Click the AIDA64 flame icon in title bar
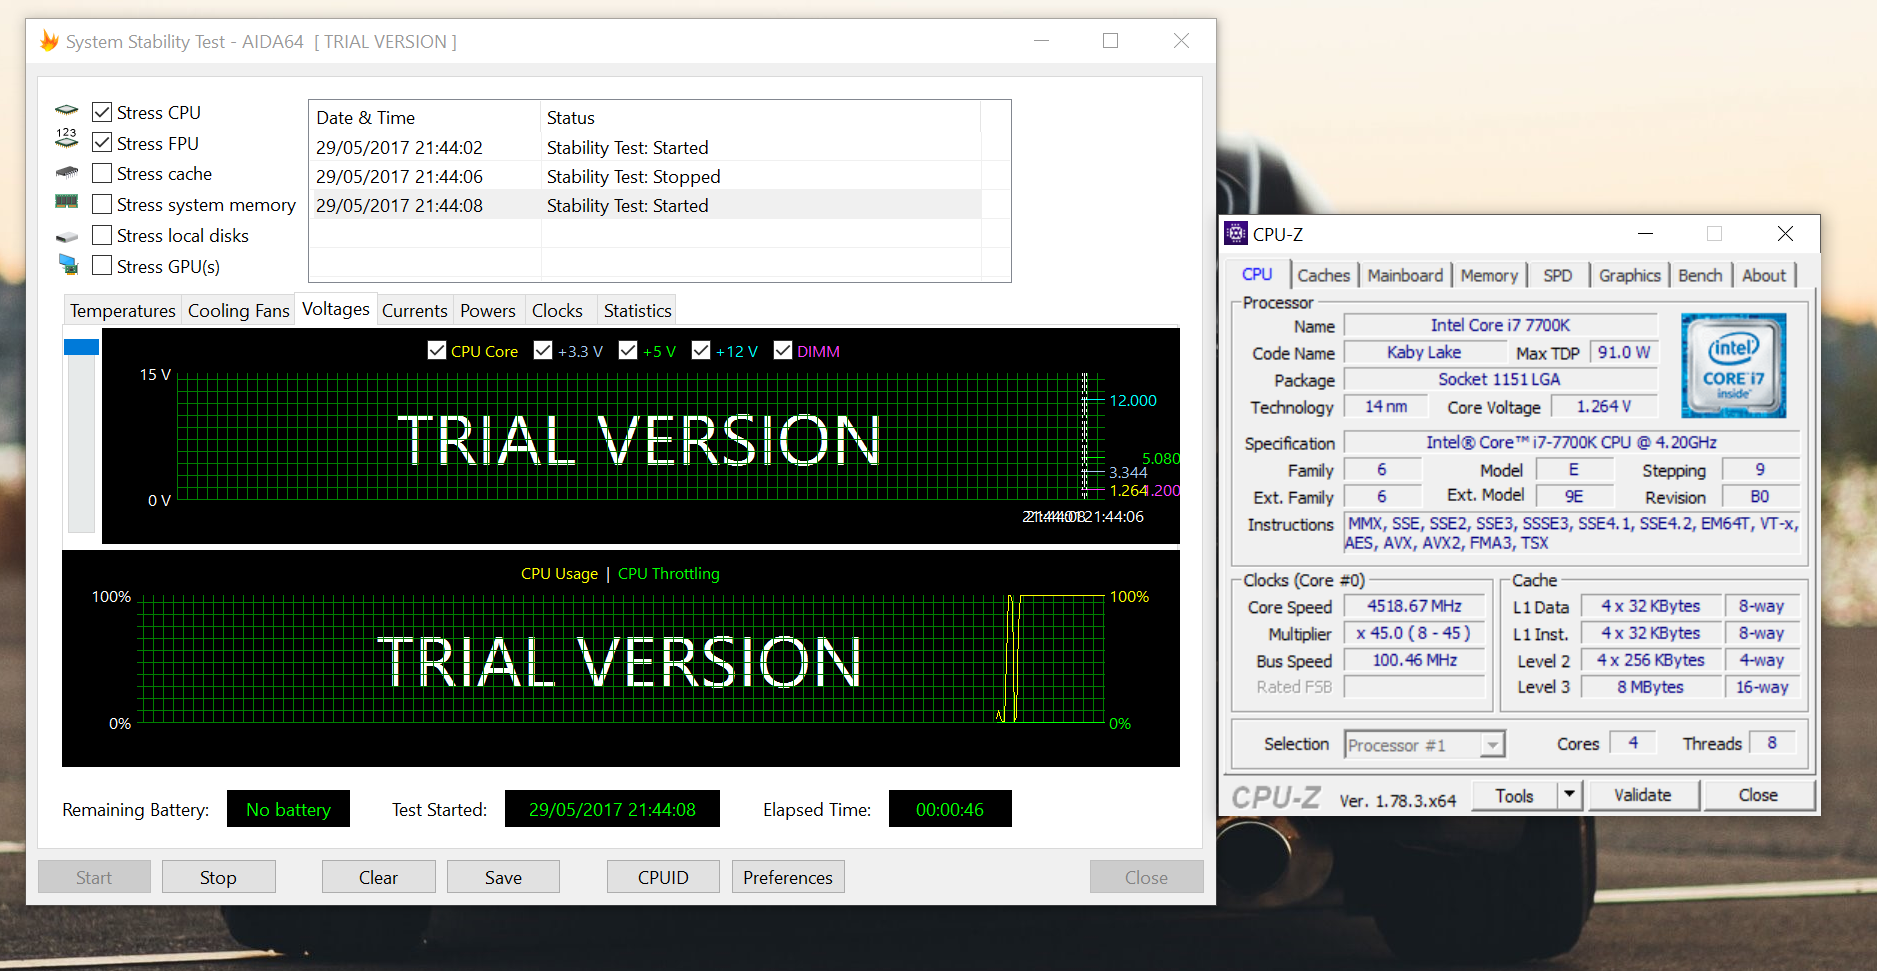 pyautogui.click(x=49, y=41)
